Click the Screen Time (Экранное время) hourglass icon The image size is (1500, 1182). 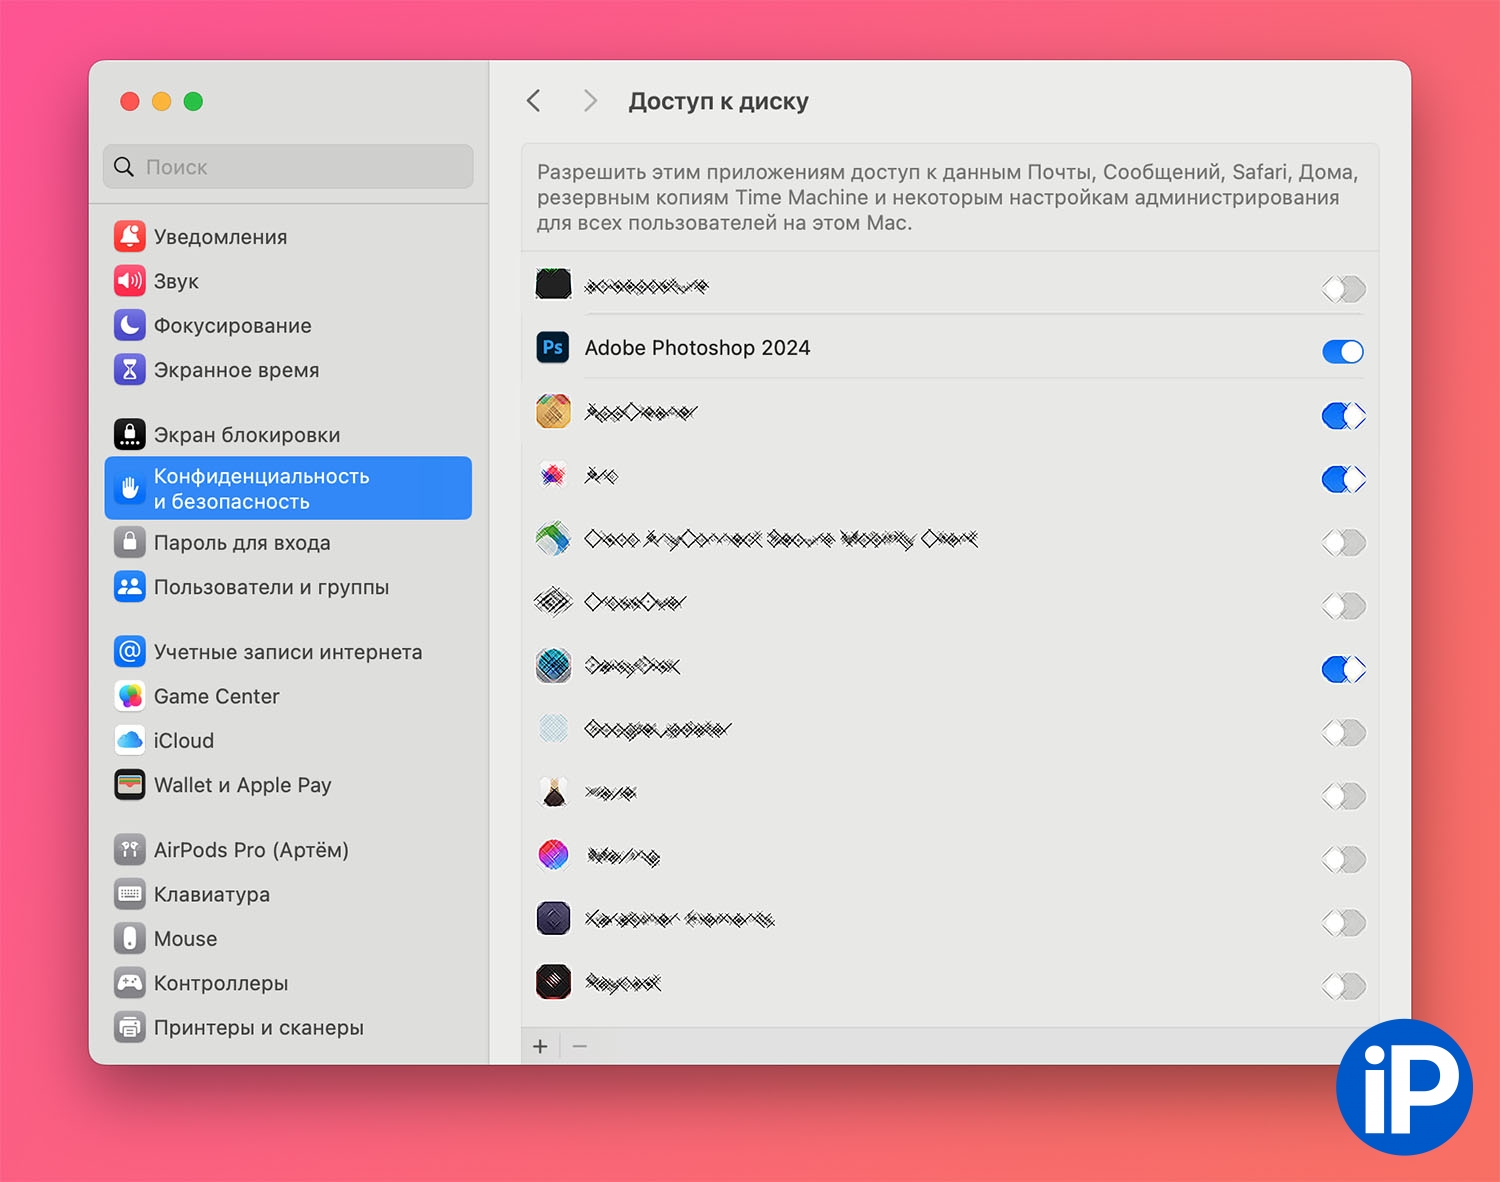pyautogui.click(x=130, y=370)
